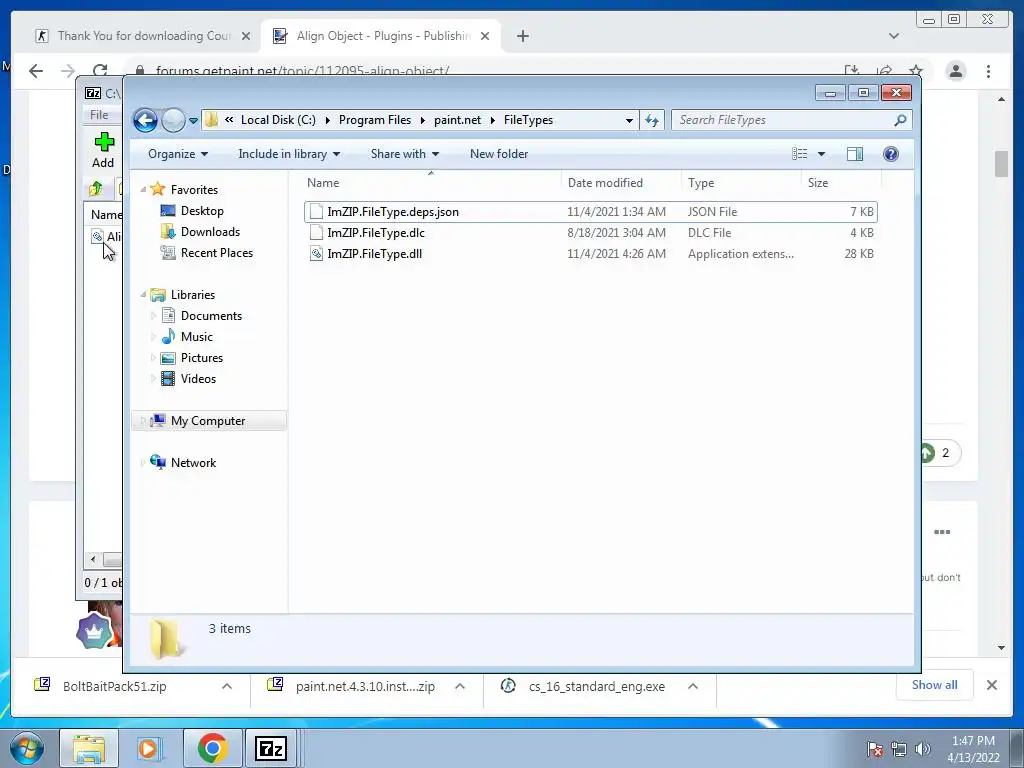This screenshot has height=768, width=1024.
Task: Select the ImZIP.FileType.deps.json file
Action: (x=590, y=212)
